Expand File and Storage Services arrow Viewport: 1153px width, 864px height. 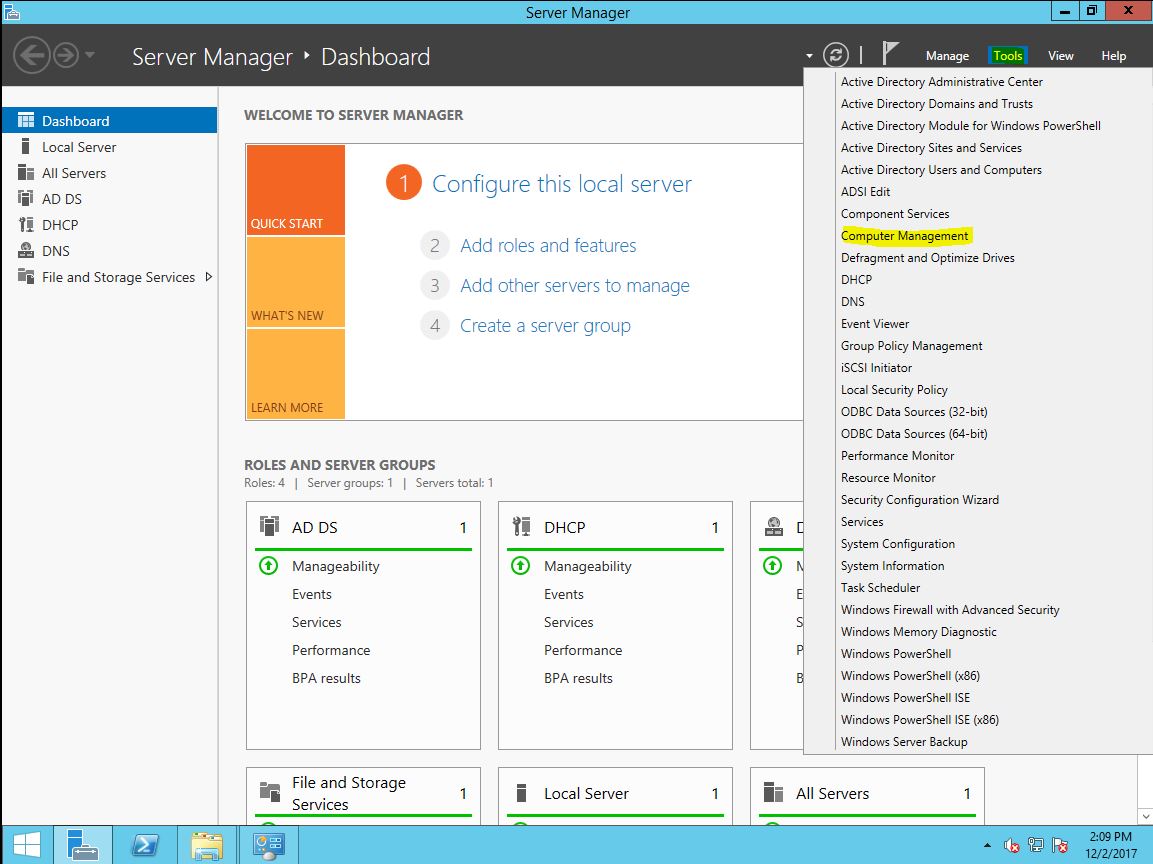(x=209, y=277)
